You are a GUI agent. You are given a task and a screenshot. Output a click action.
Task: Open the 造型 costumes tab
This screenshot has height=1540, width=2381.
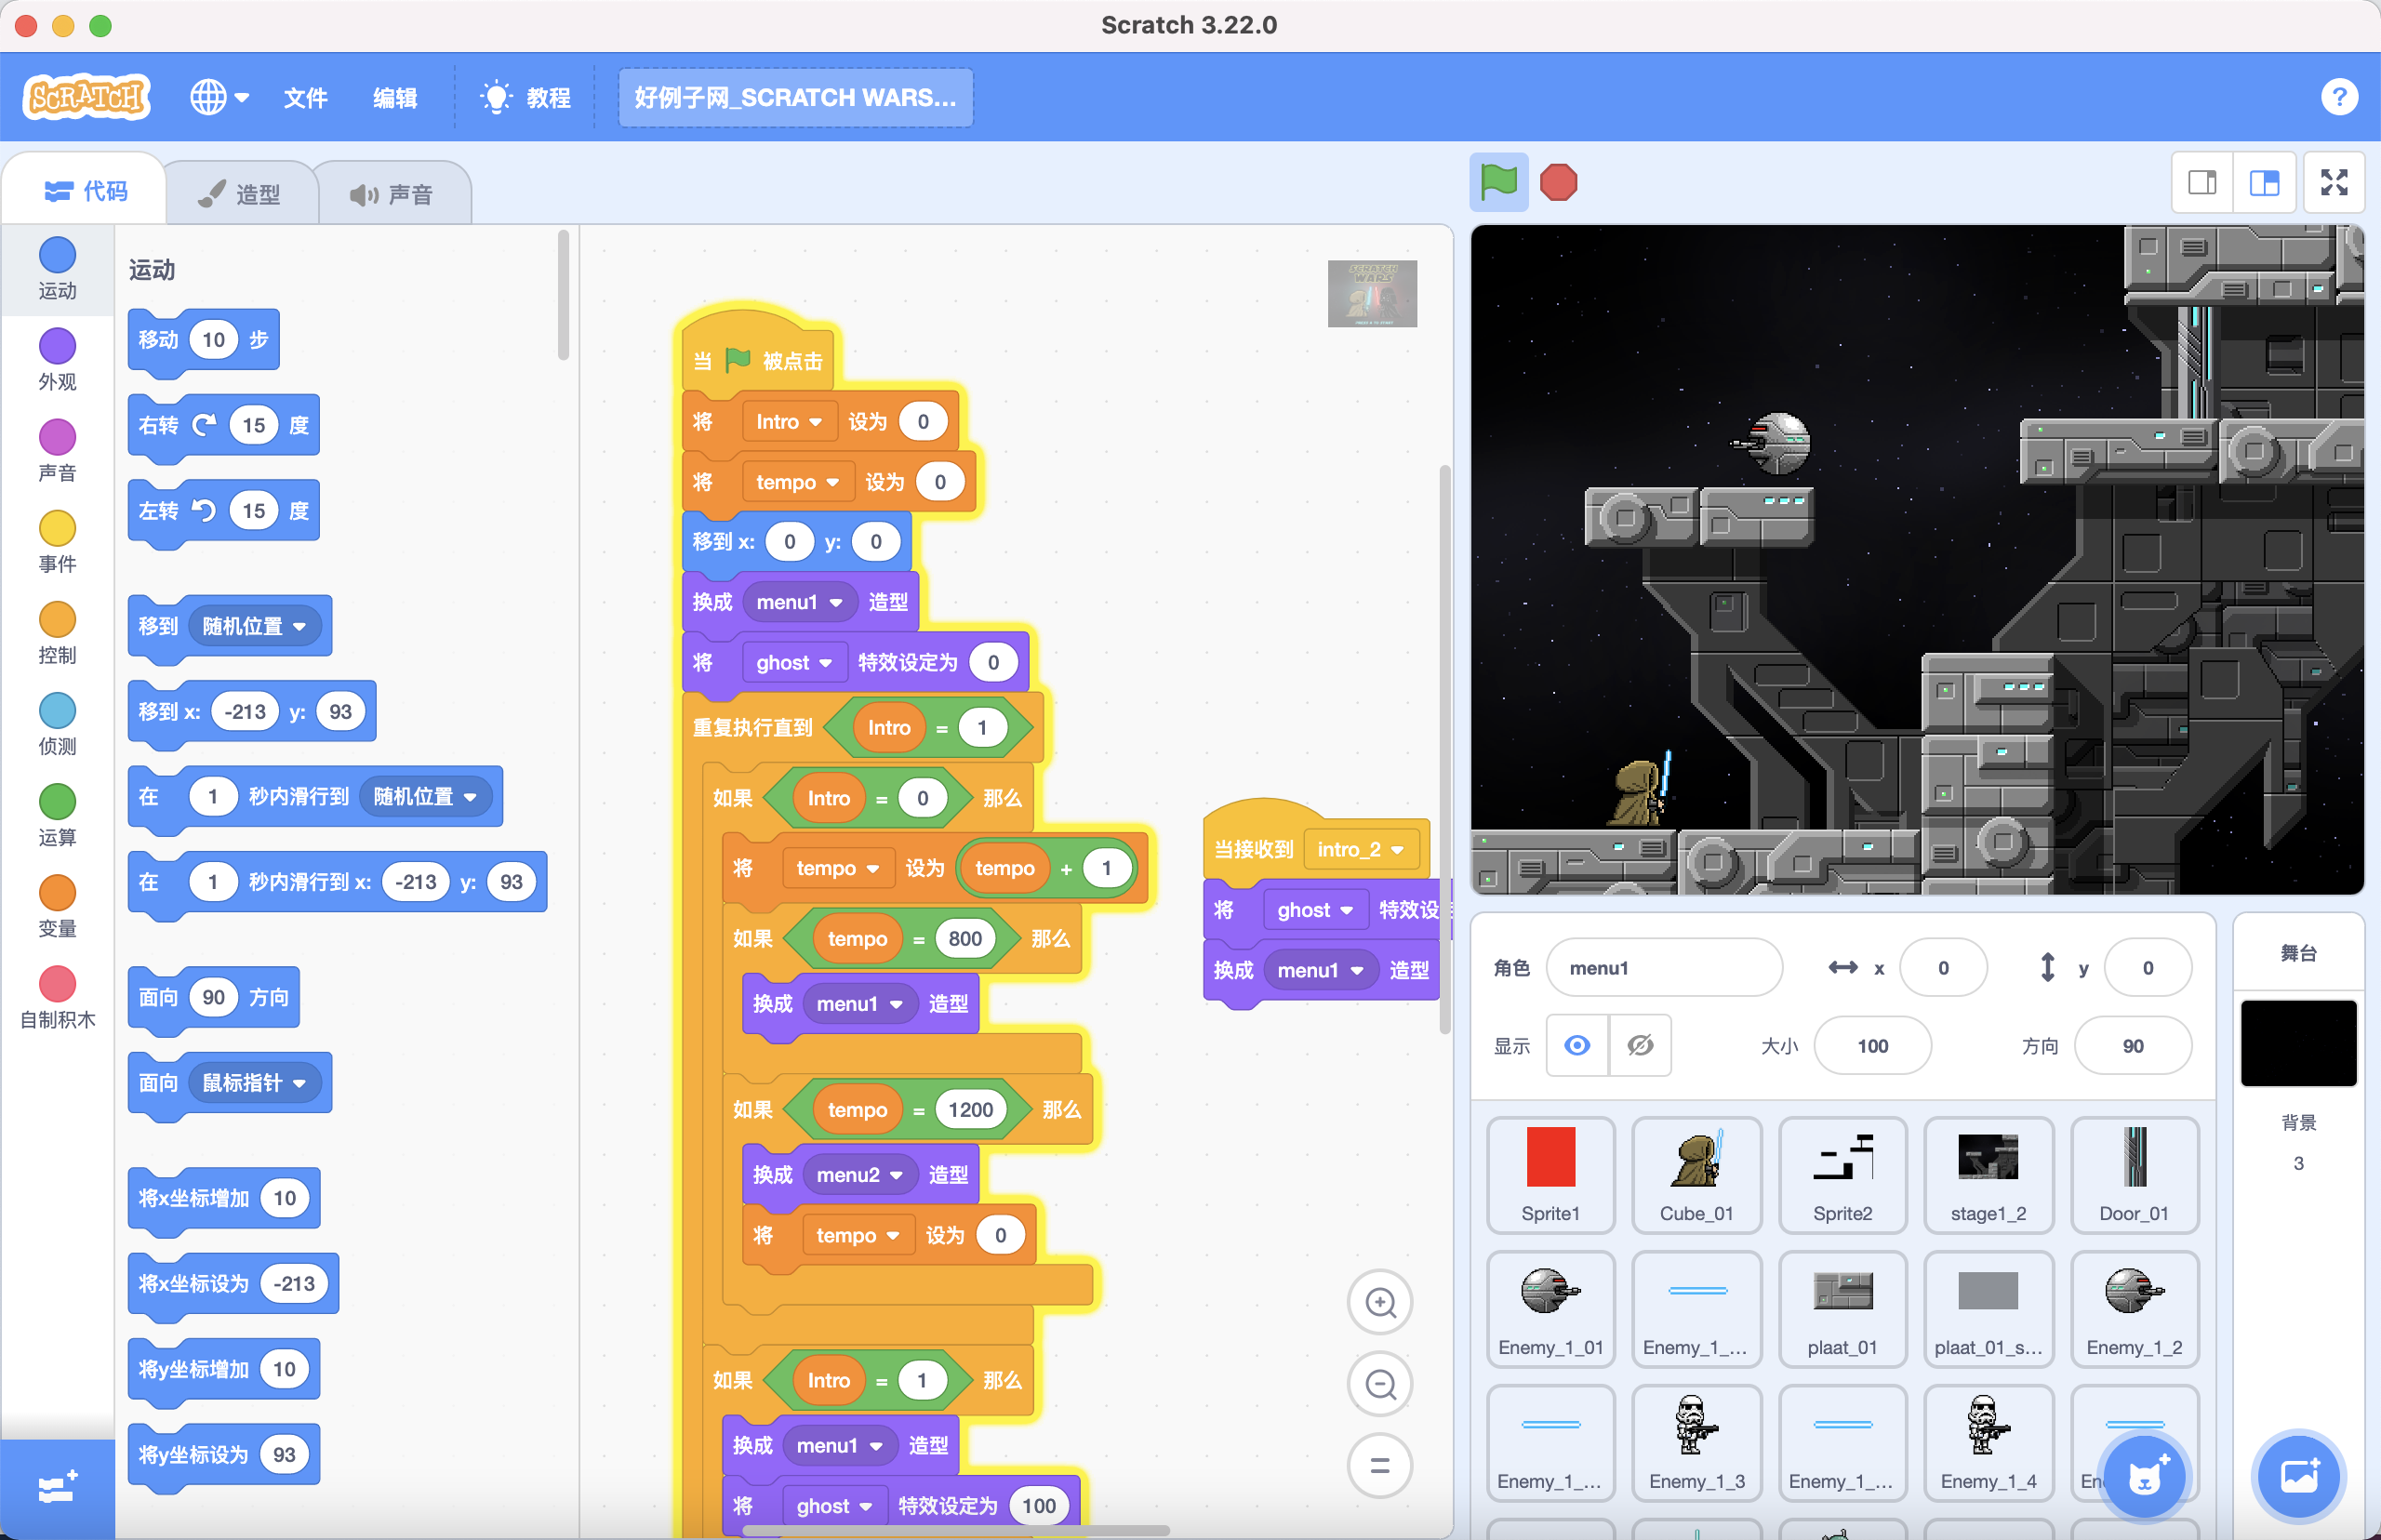[240, 194]
